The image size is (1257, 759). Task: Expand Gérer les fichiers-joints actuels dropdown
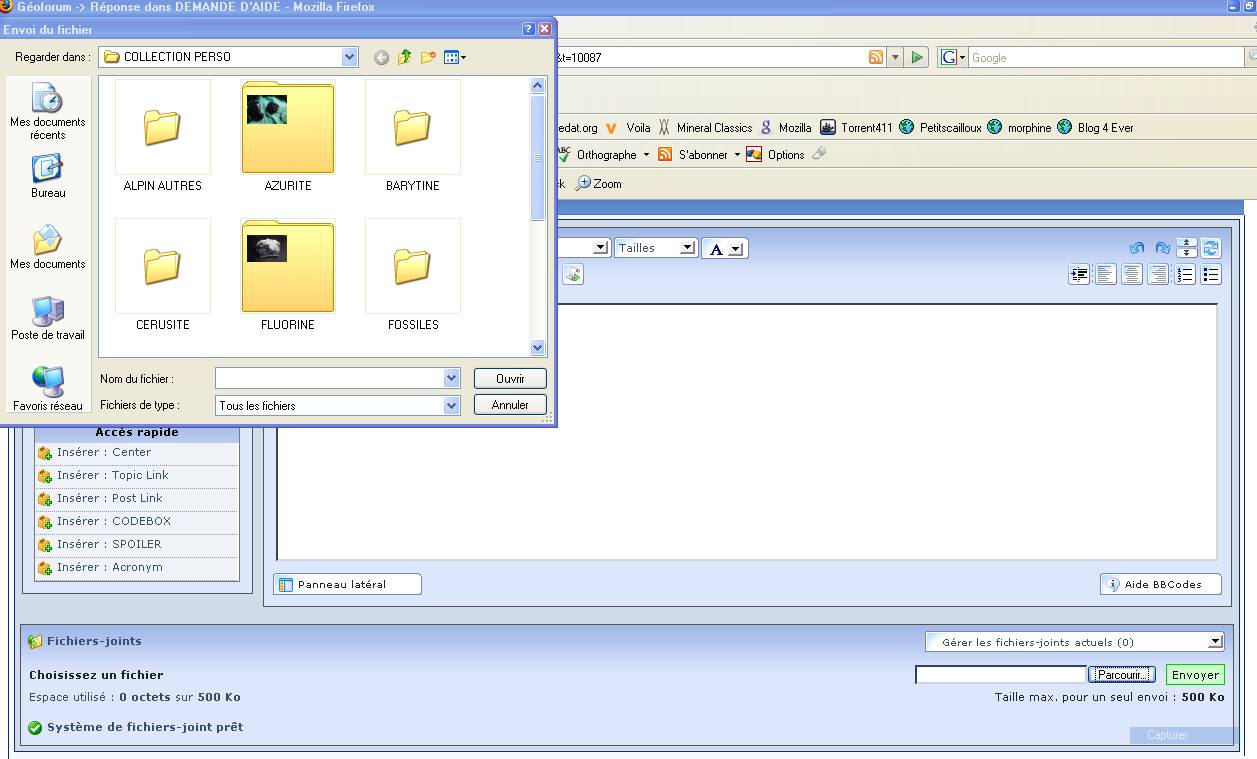1215,642
